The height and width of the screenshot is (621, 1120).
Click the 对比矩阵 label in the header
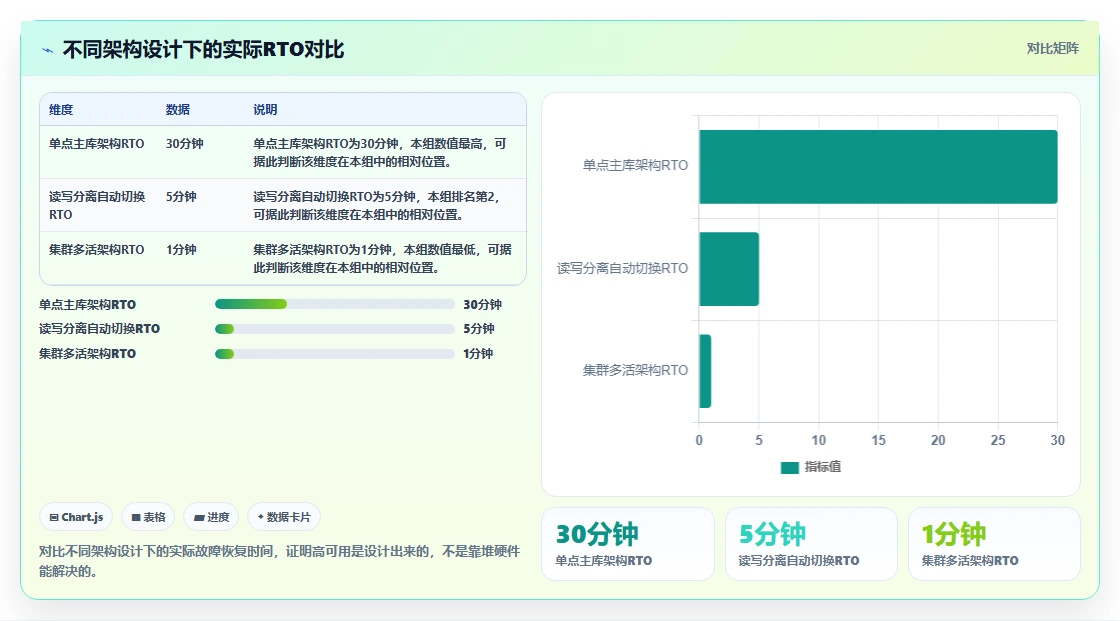[x=1052, y=49]
